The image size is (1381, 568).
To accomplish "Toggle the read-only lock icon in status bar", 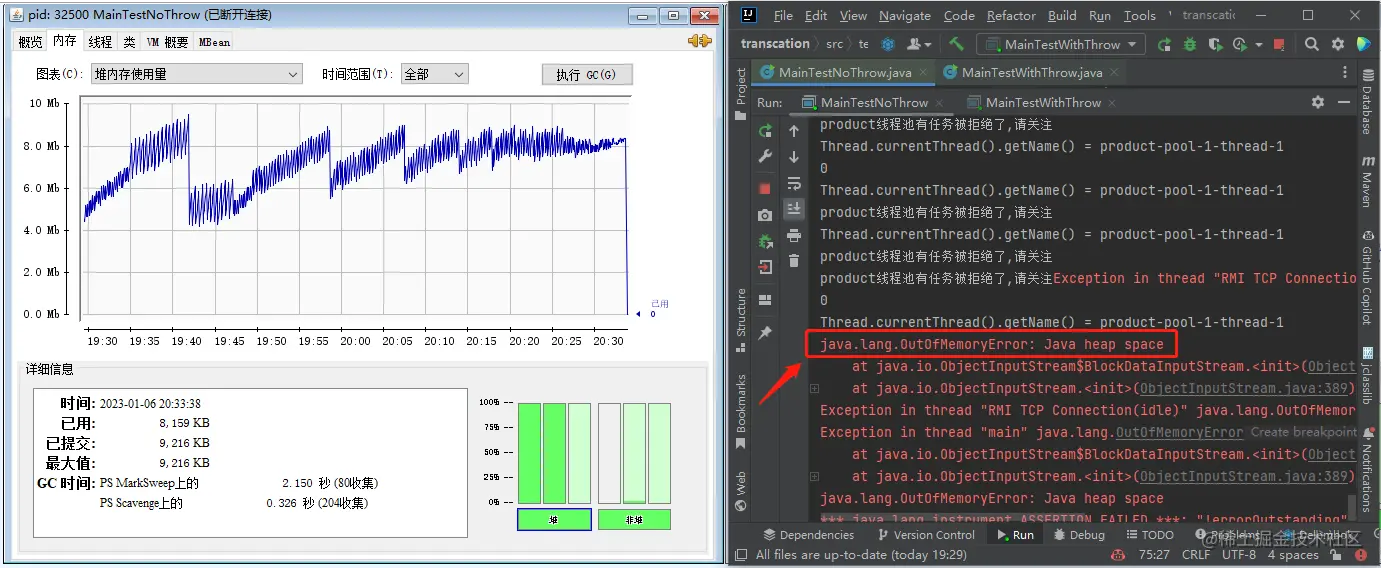I will (x=1336, y=555).
